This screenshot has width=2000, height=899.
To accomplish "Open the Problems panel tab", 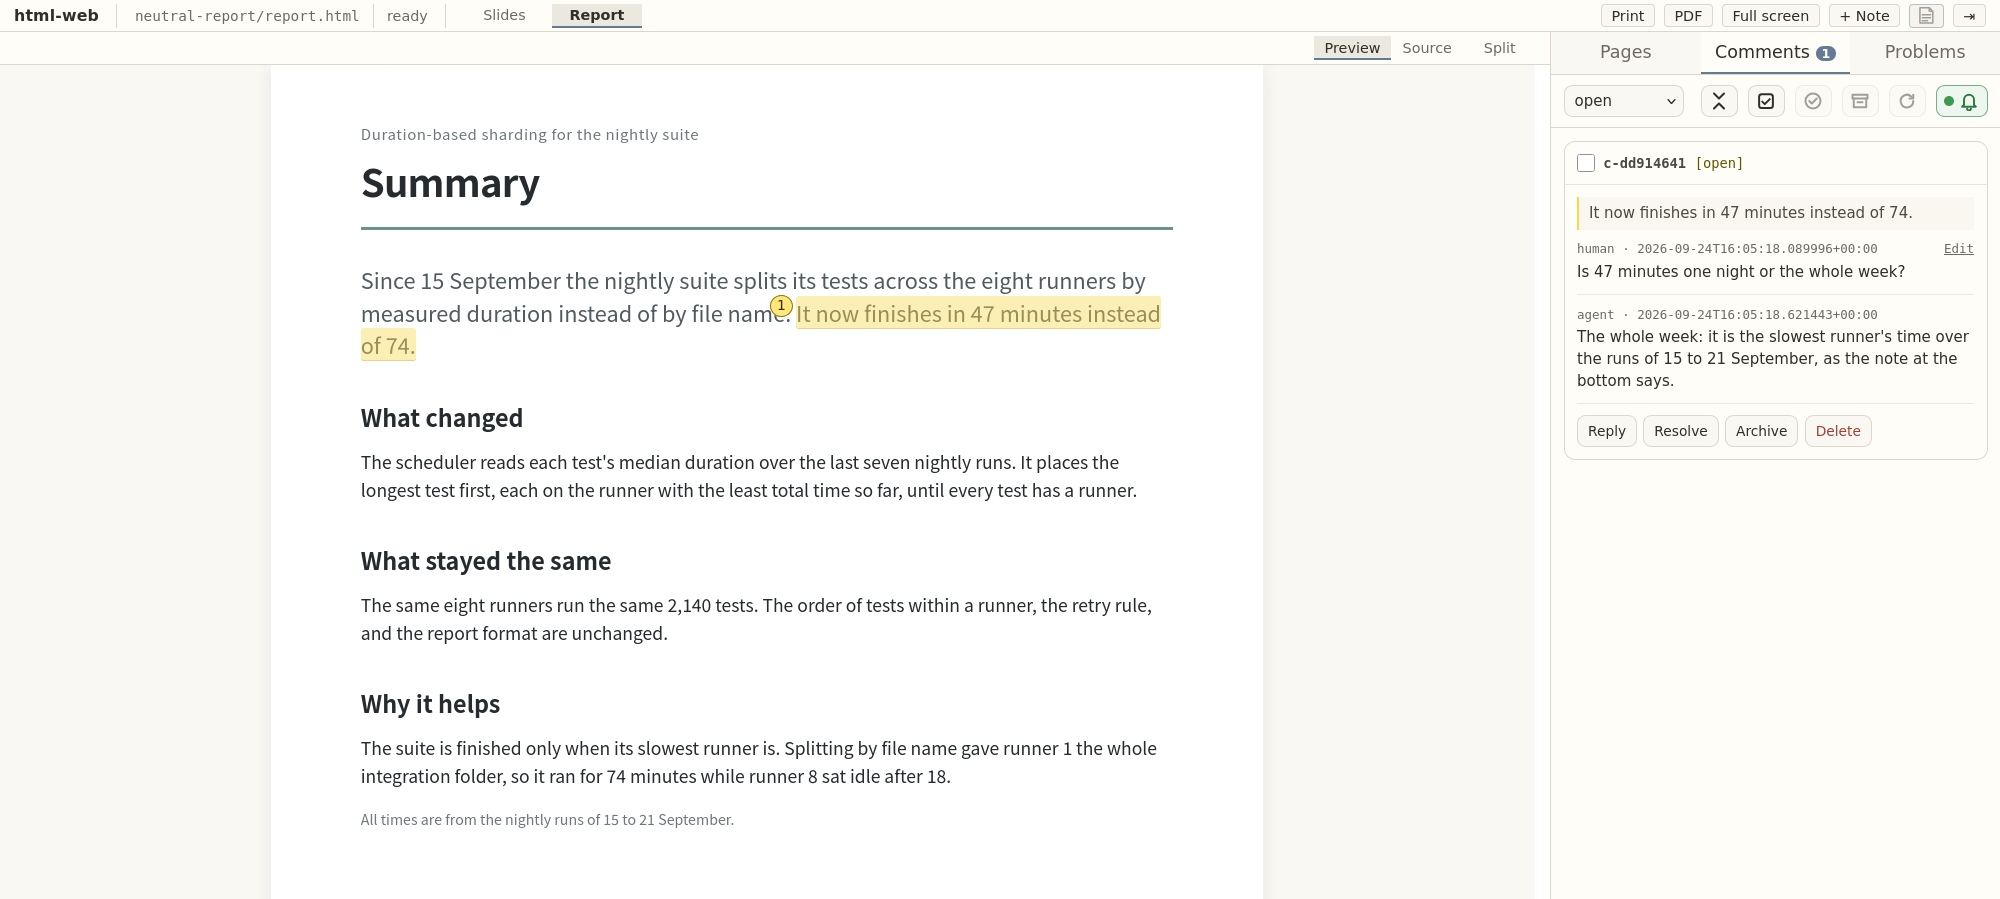I will click(1925, 52).
